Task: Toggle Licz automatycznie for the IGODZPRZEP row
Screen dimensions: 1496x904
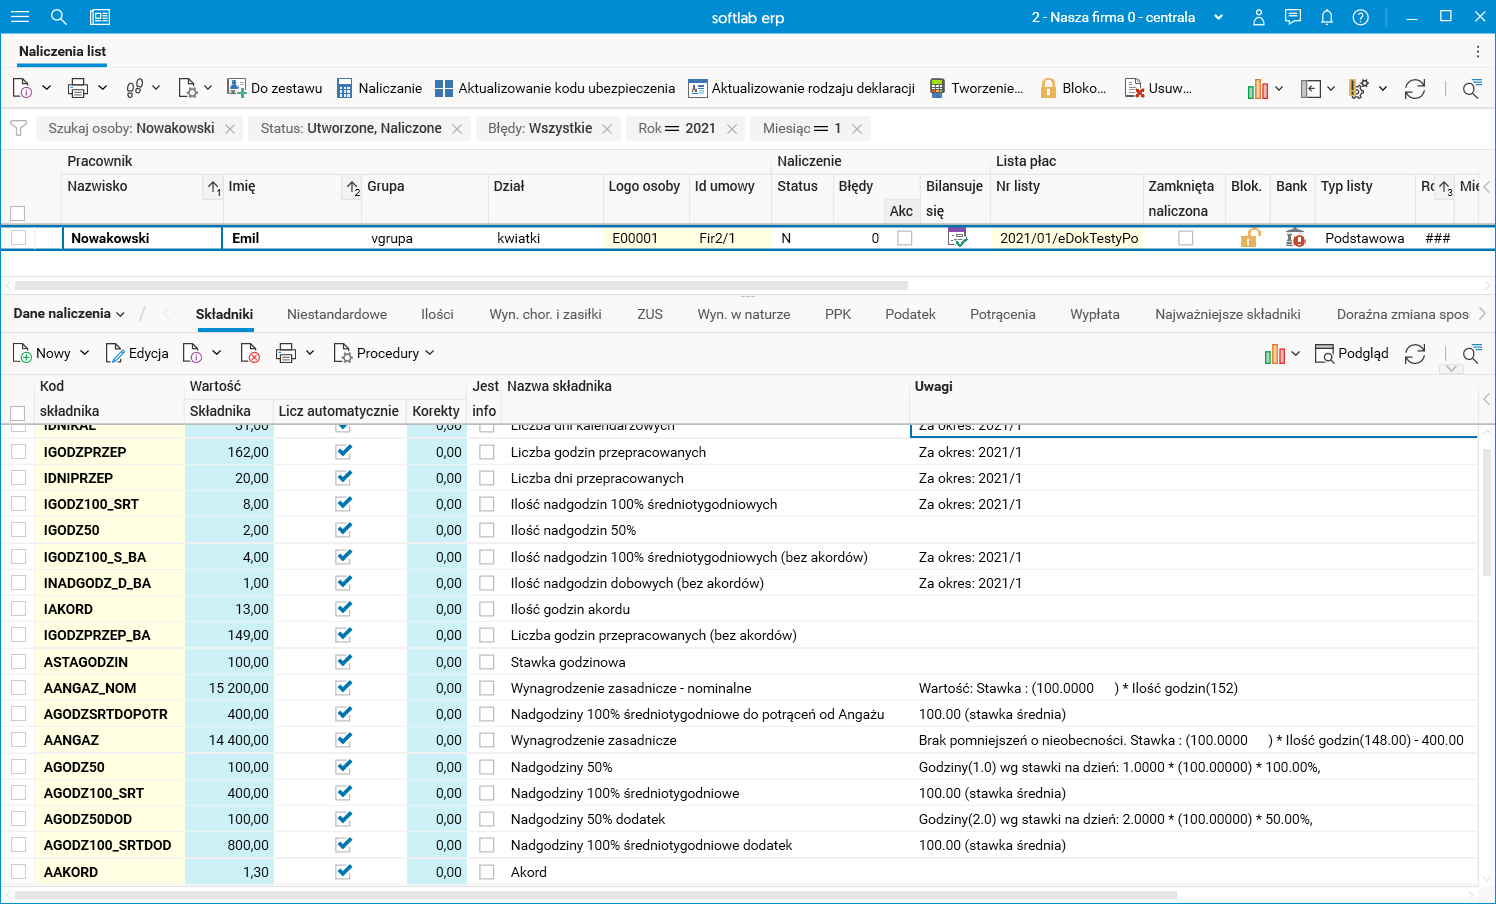Action: tap(344, 452)
